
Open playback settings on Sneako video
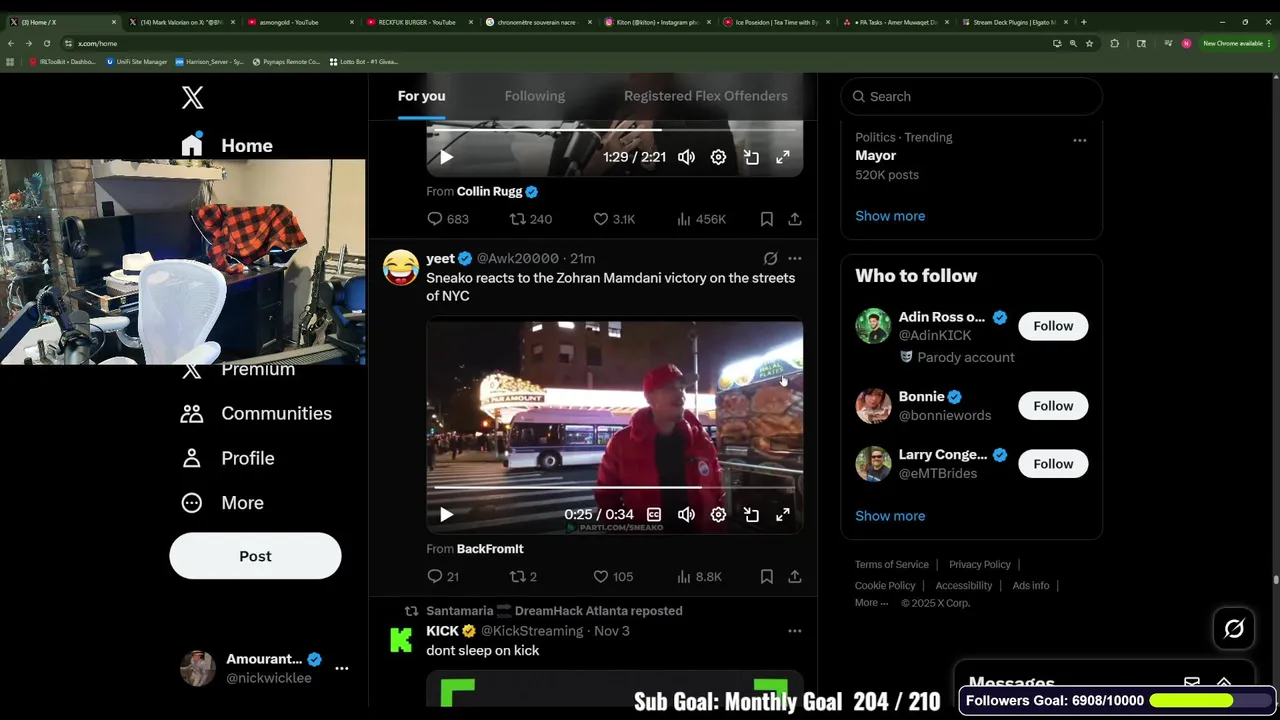(718, 515)
